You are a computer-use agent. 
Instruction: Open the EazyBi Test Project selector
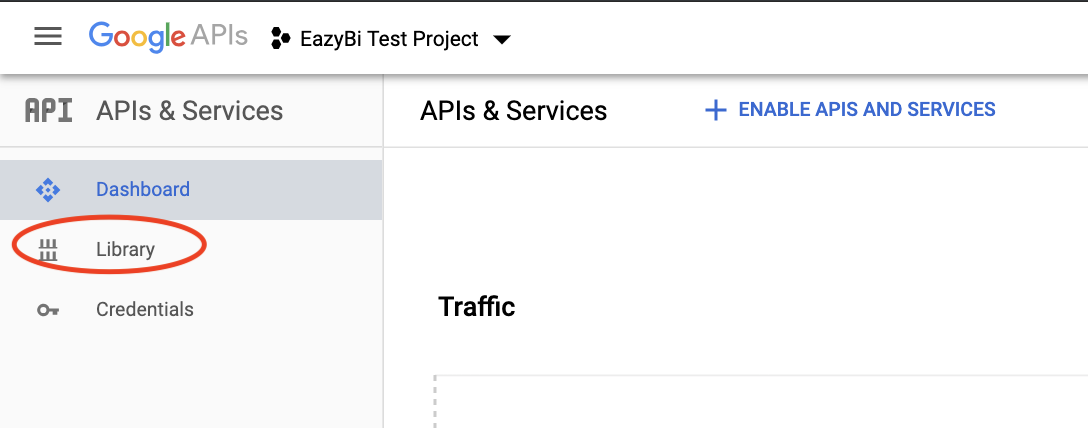pyautogui.click(x=389, y=40)
